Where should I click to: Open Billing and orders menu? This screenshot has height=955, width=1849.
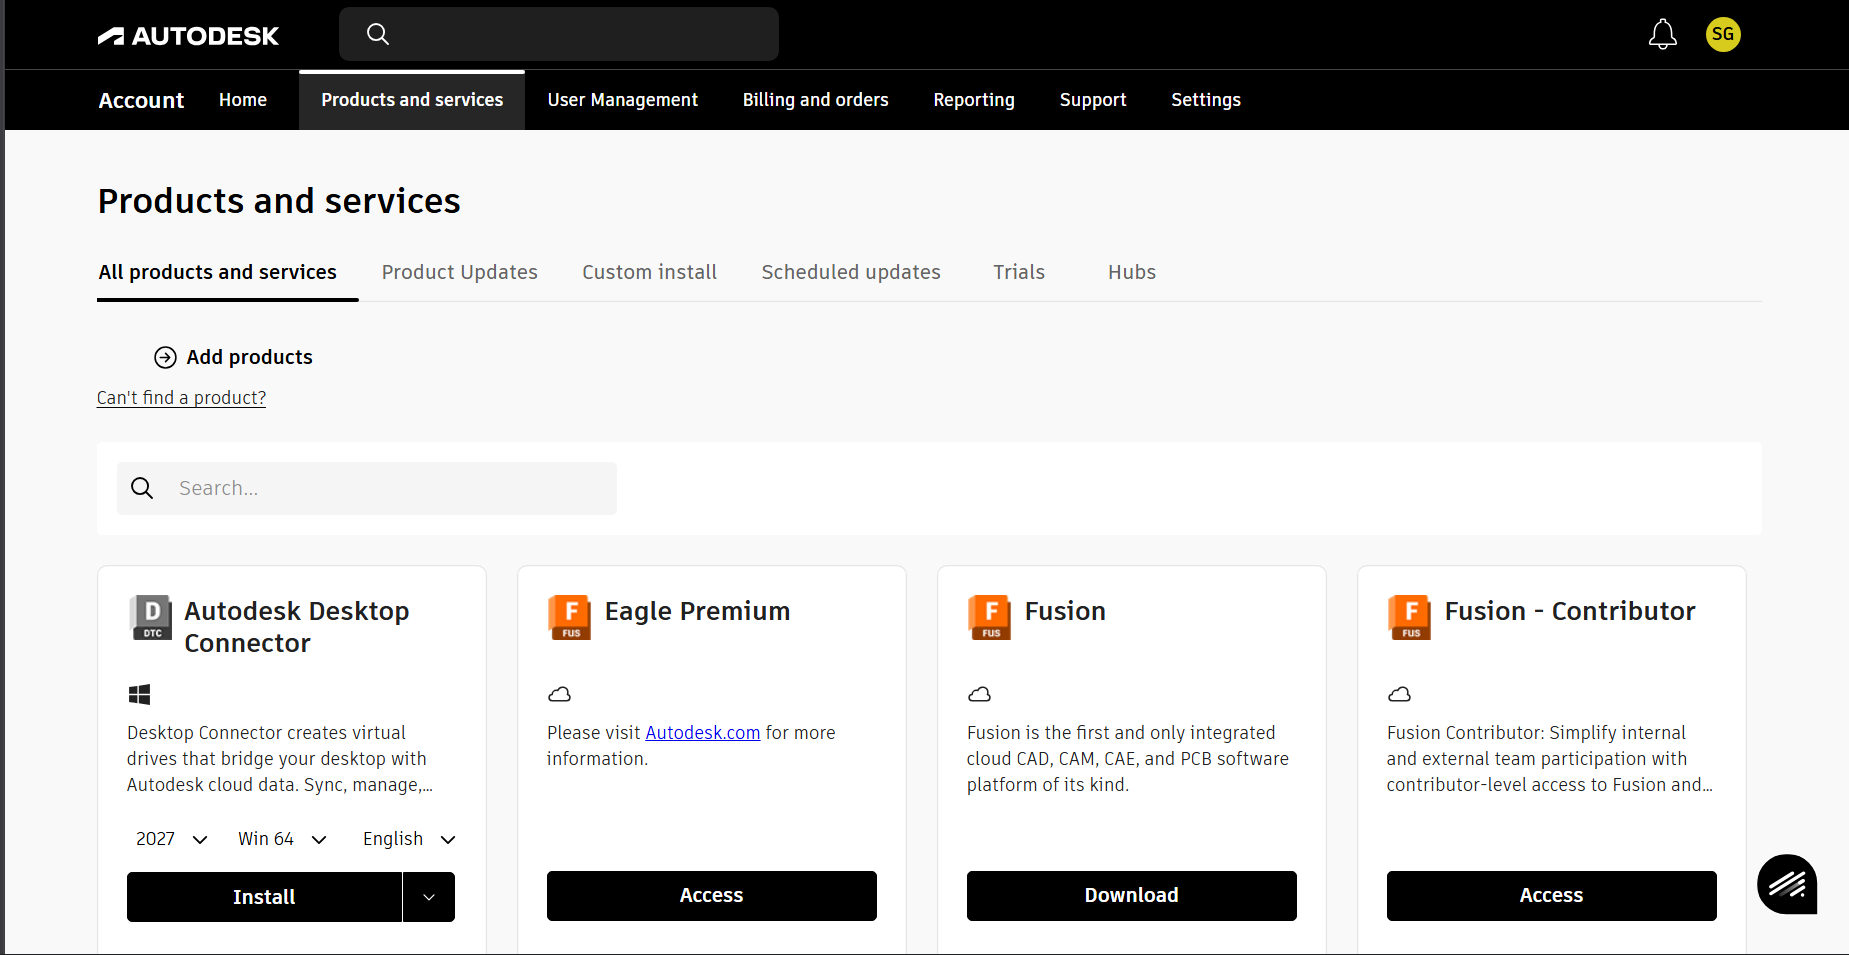(816, 100)
